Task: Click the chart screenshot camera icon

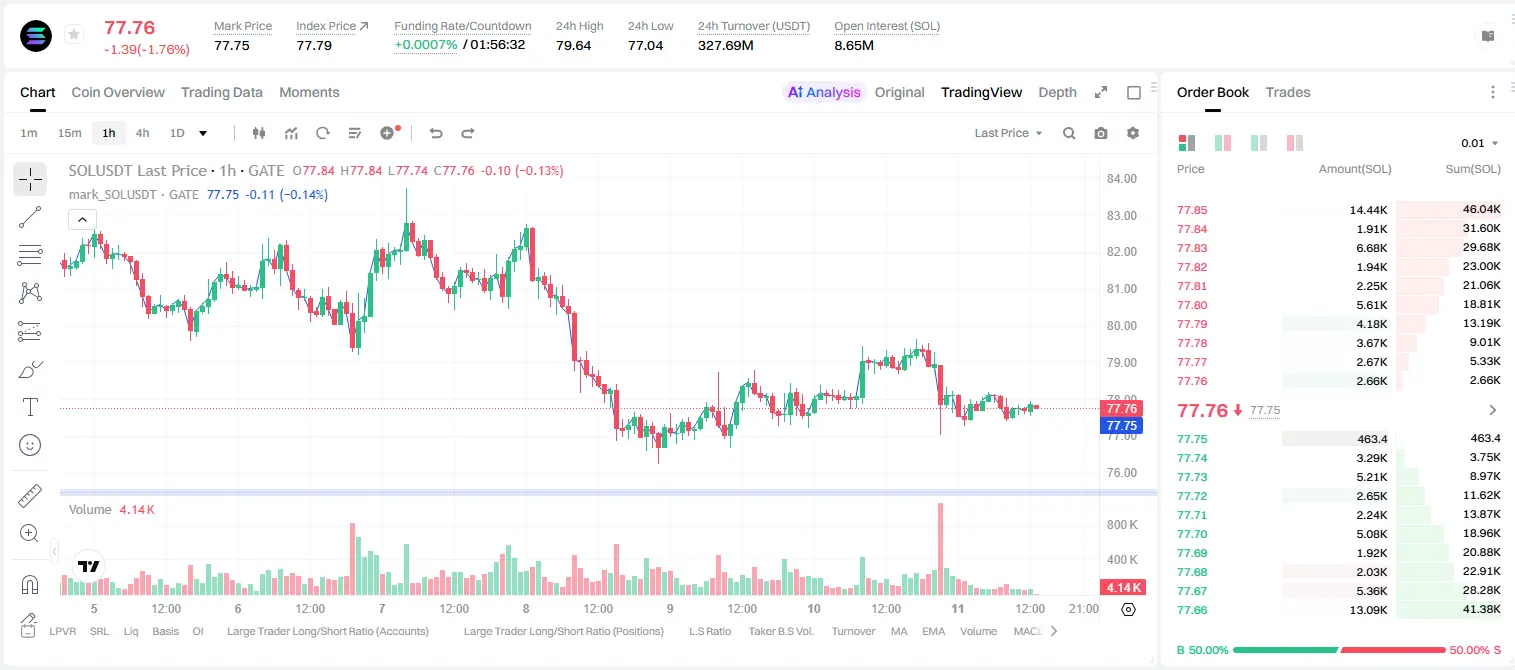Action: click(1101, 133)
